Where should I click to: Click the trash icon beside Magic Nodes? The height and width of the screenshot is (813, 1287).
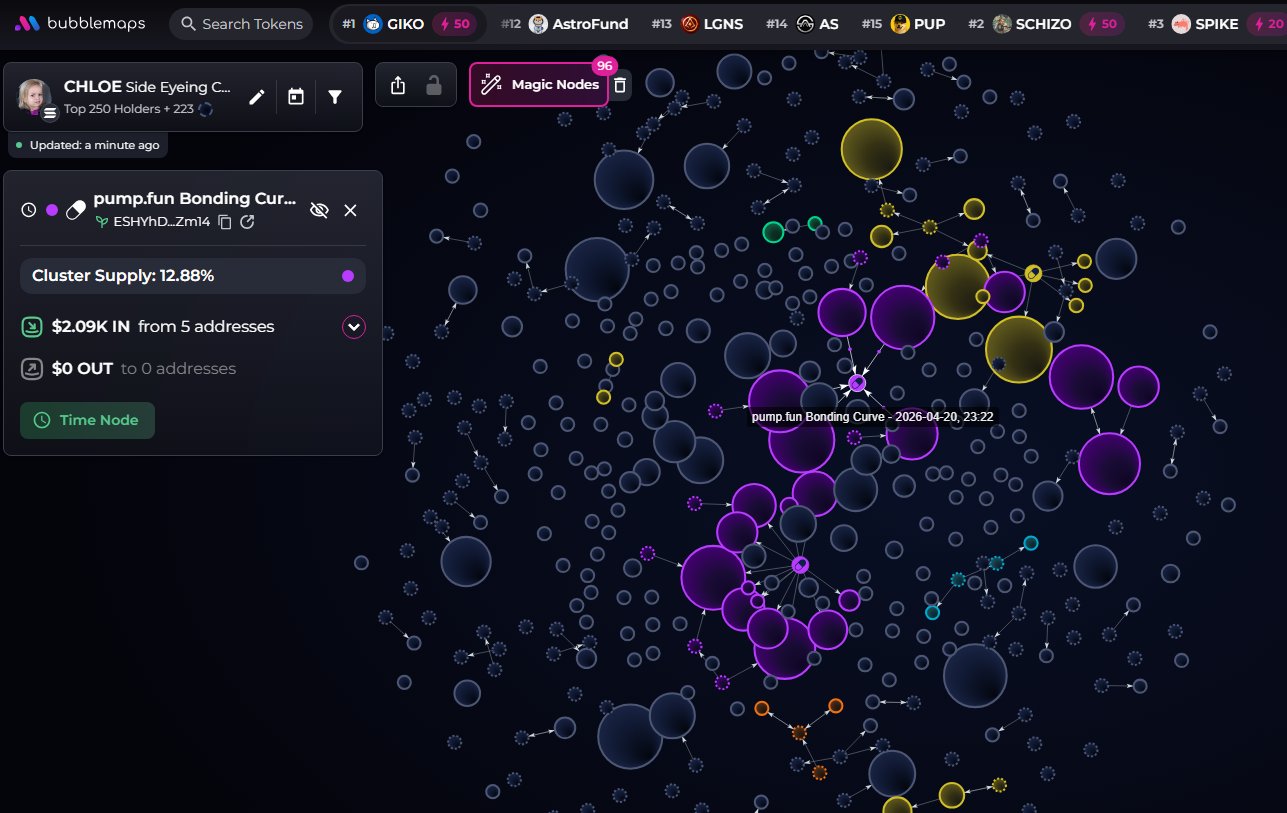(x=620, y=85)
